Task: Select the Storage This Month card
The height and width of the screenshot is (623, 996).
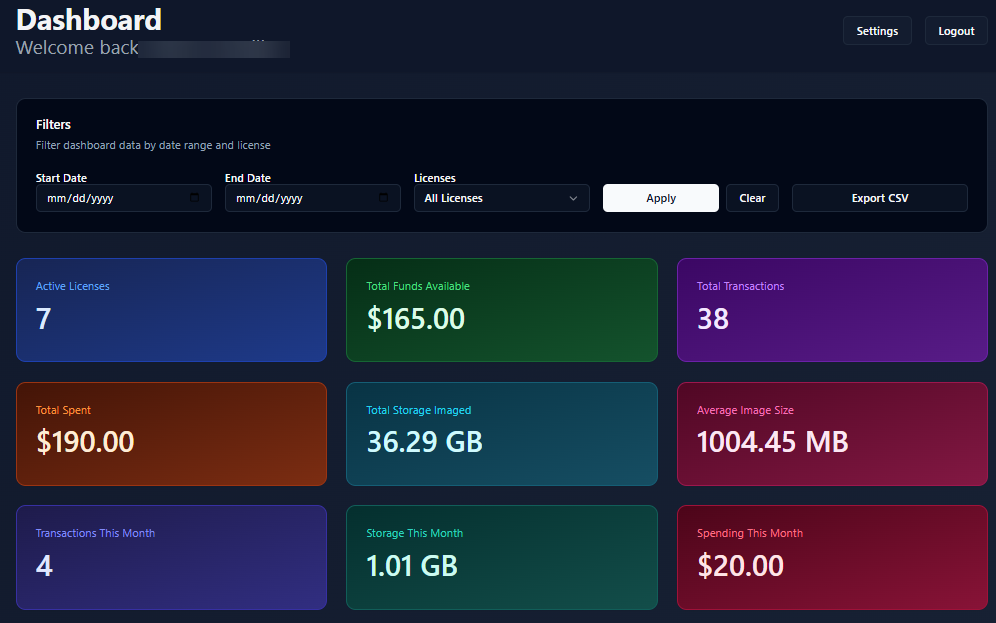Action: (501, 557)
